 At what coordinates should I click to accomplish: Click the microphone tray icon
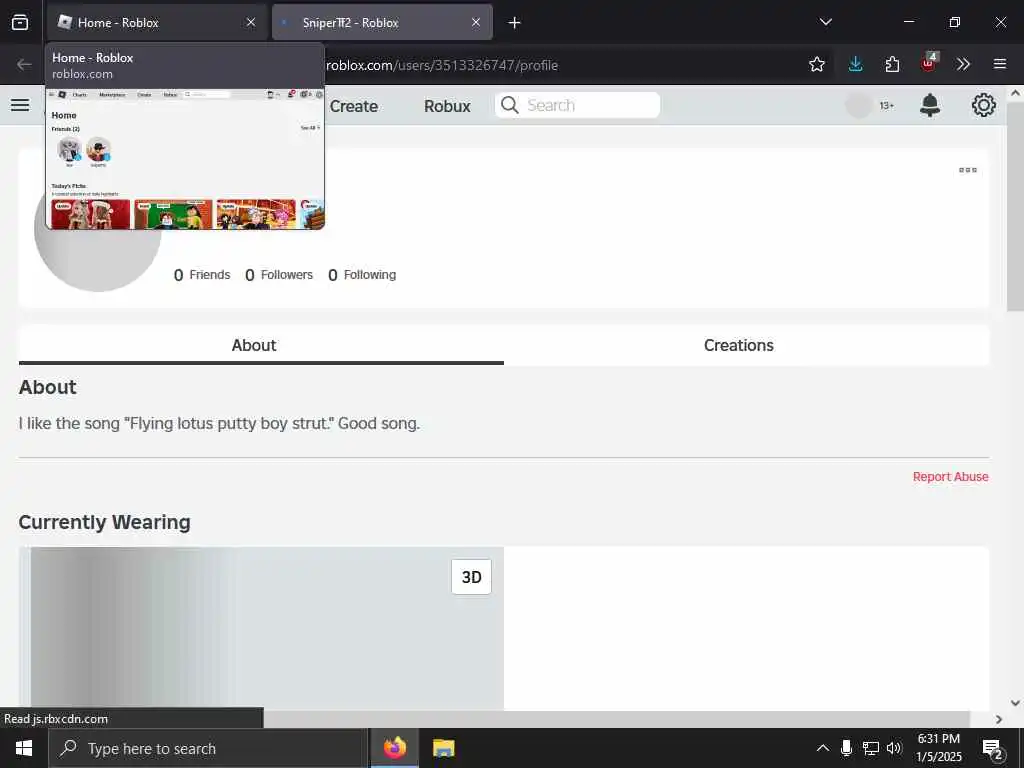(x=846, y=748)
